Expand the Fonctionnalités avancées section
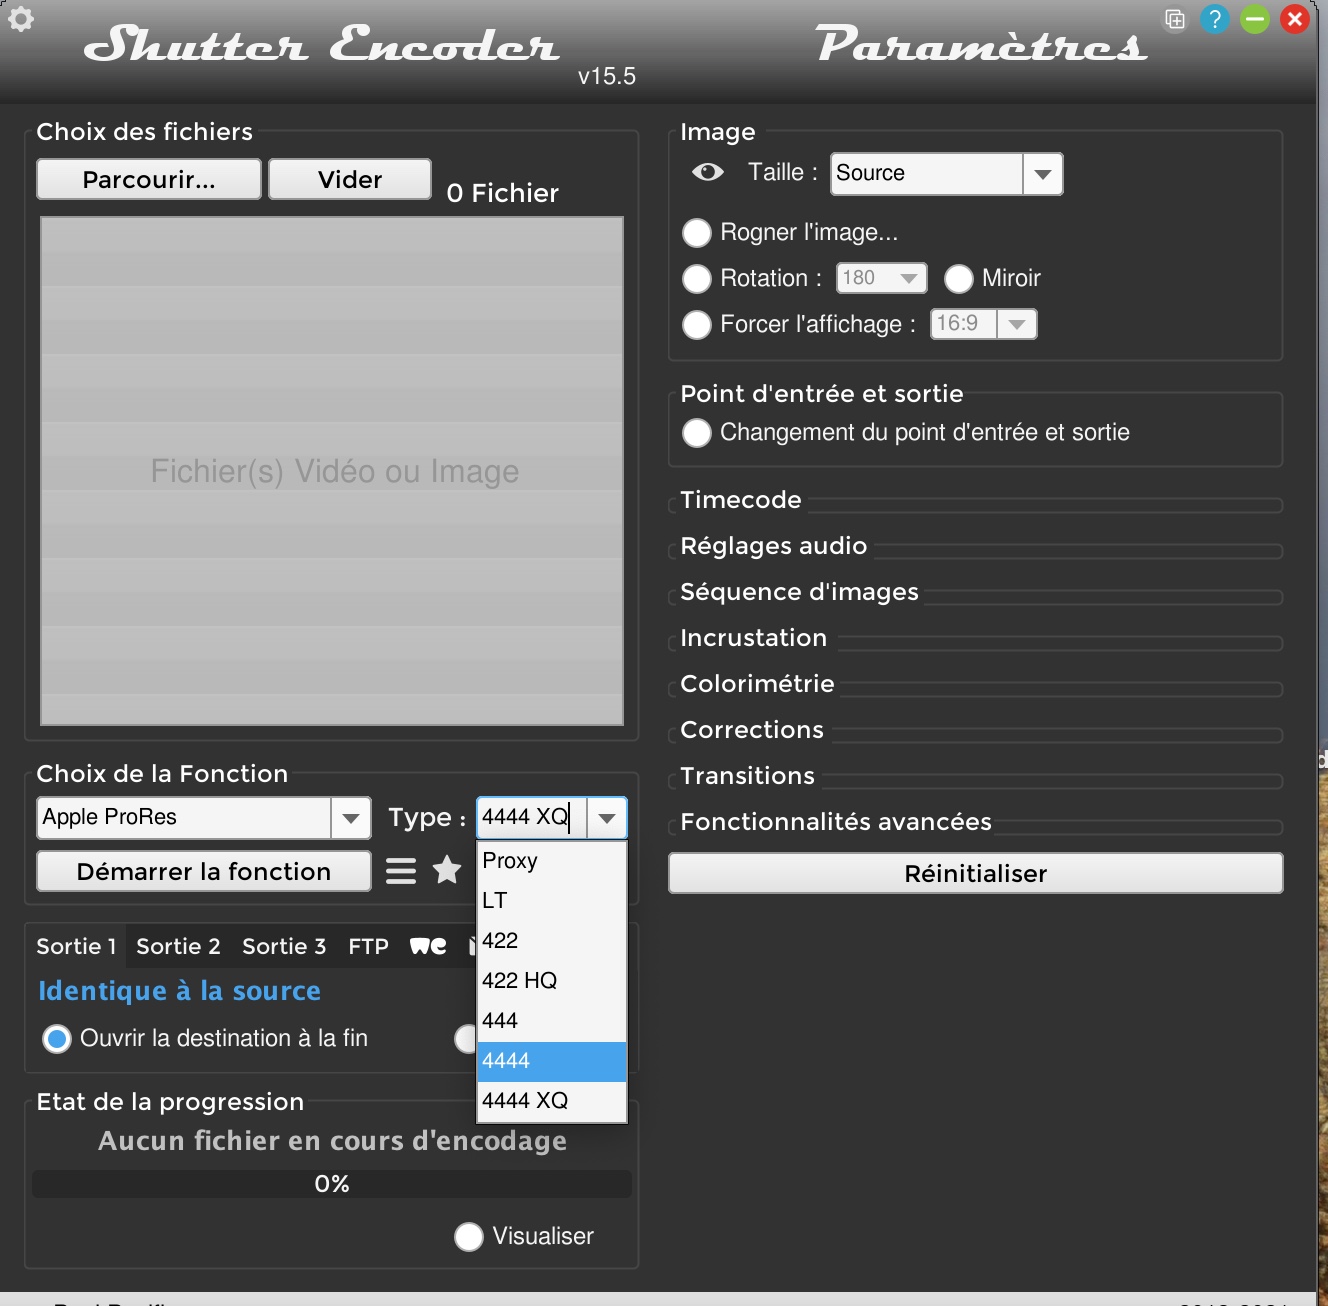1328x1306 pixels. tap(836, 822)
